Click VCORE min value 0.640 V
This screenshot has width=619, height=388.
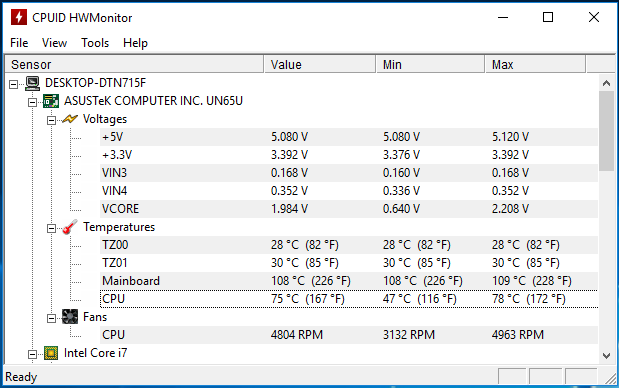point(401,209)
